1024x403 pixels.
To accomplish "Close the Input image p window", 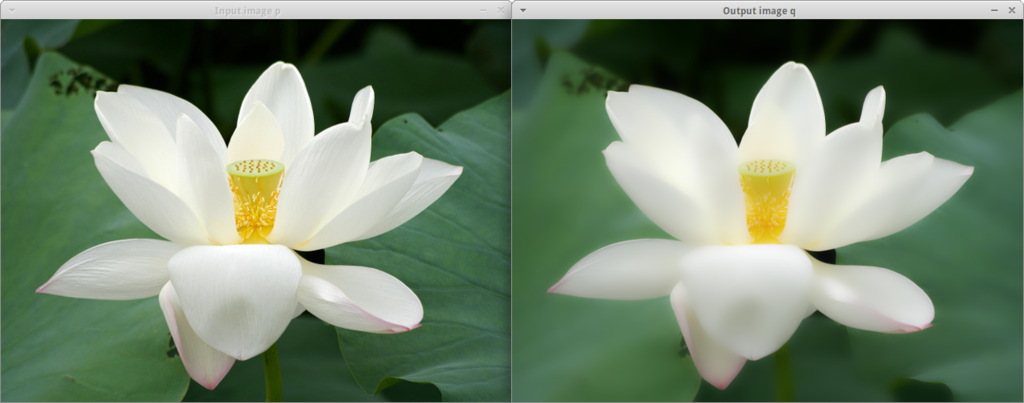I will 501,10.
